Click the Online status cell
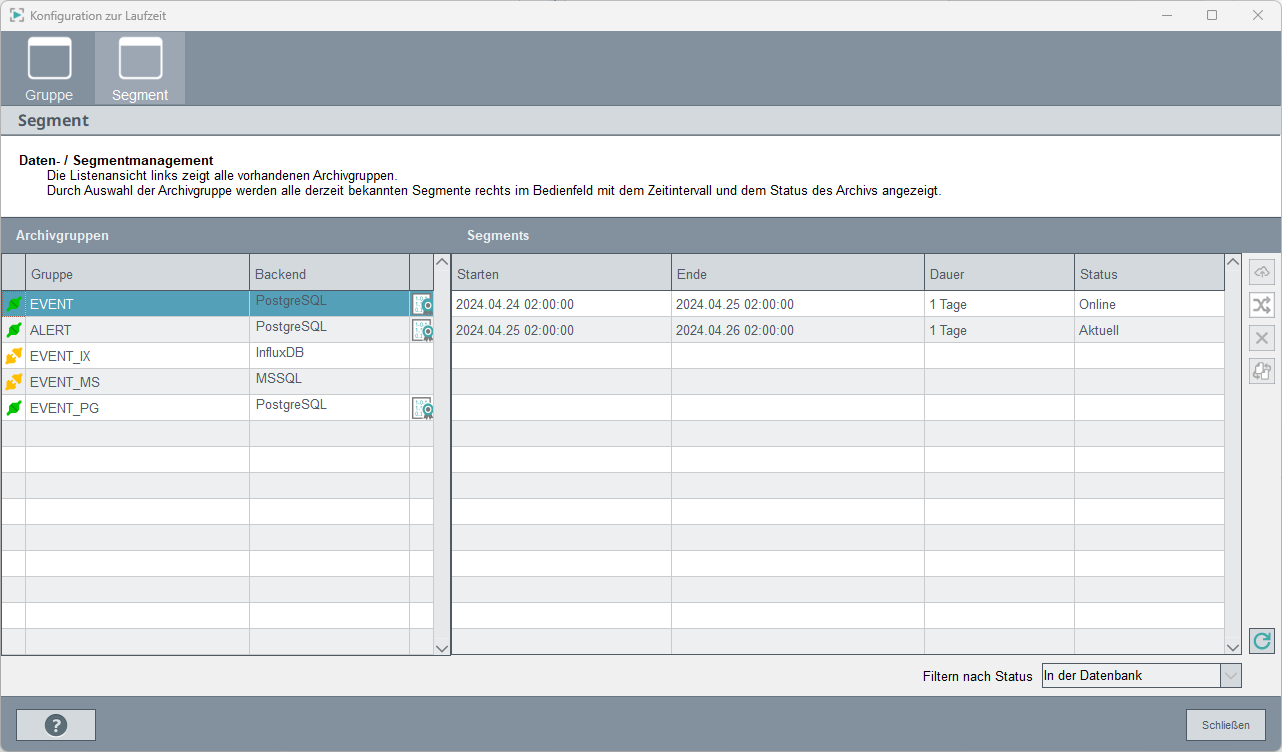 [x=1149, y=304]
